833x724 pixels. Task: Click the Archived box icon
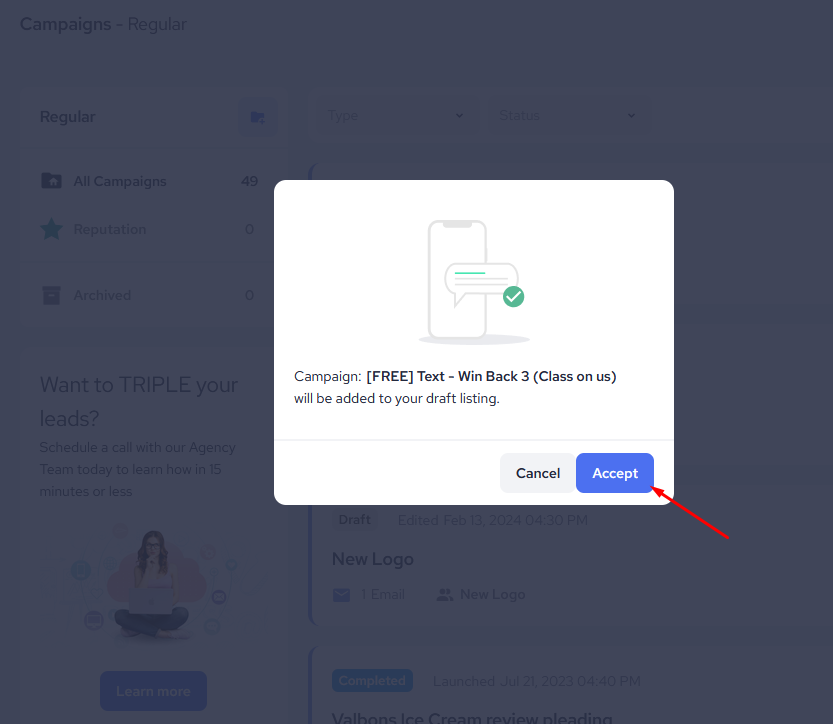tap(52, 295)
